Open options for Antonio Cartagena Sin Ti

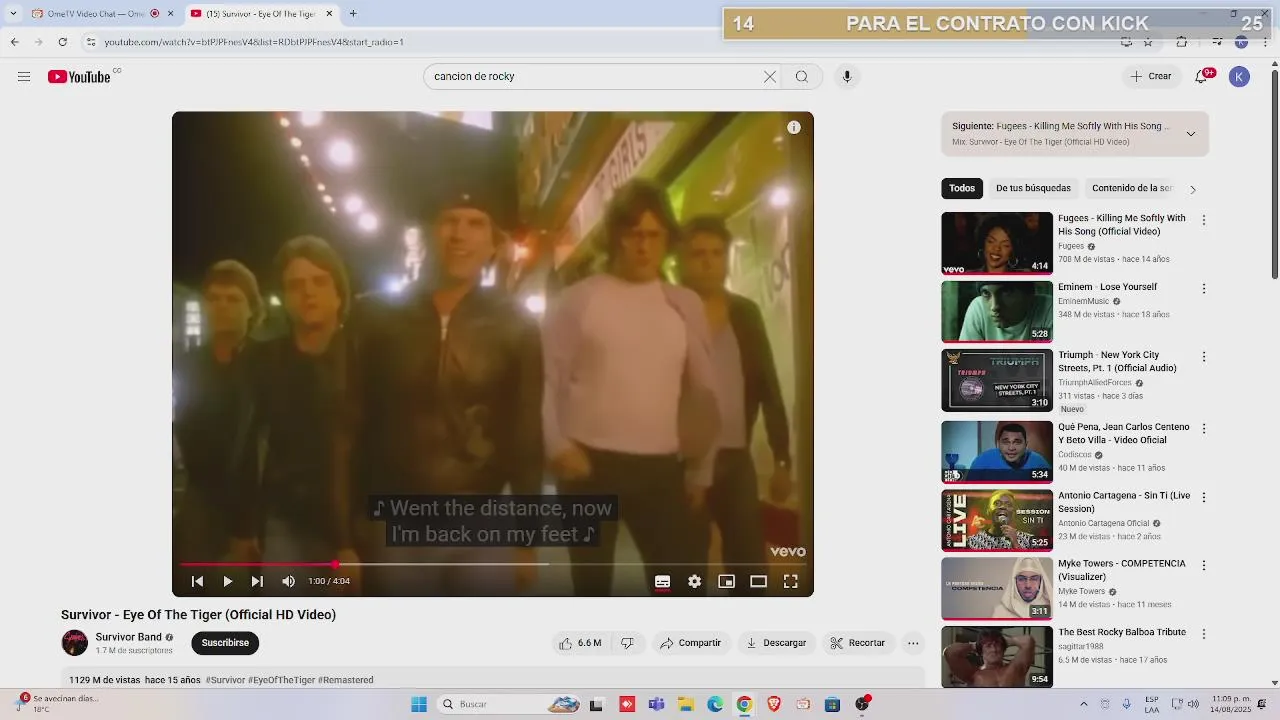tap(1204, 497)
